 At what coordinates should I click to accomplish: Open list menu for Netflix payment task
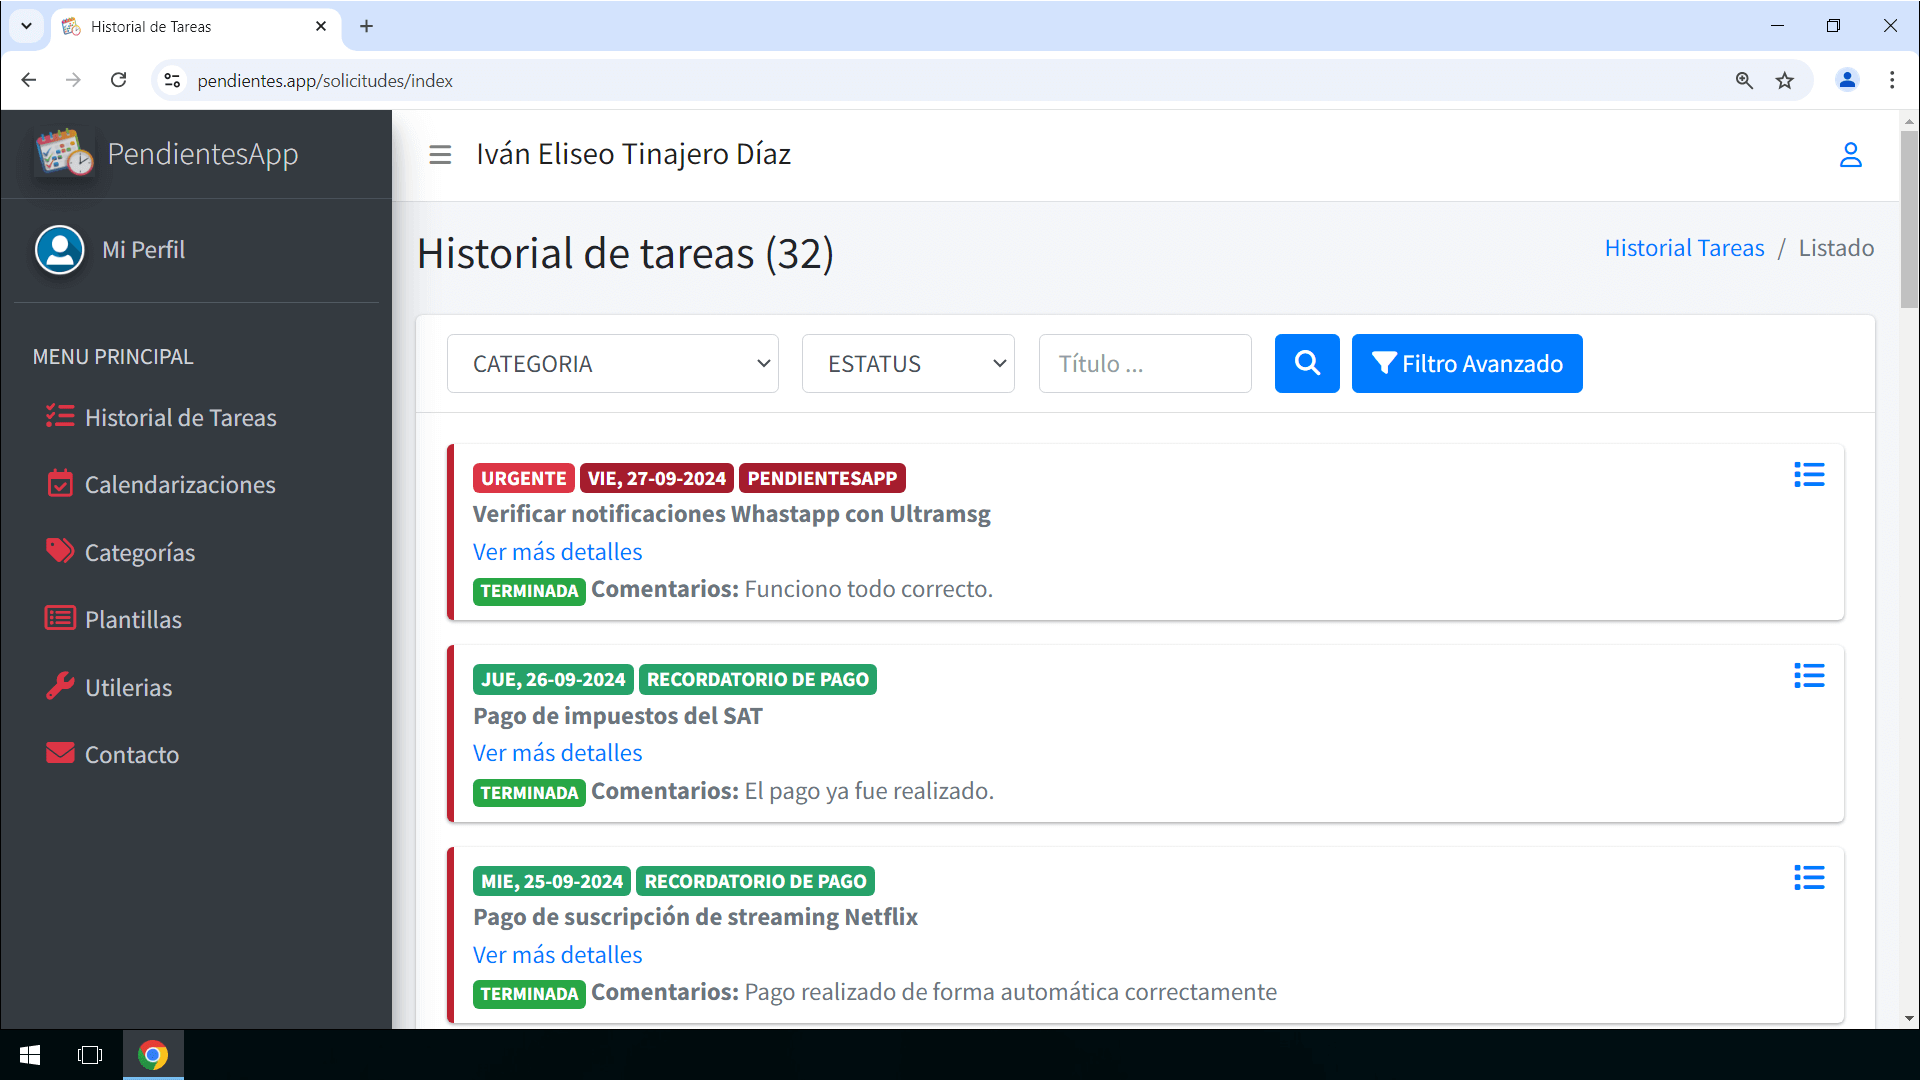[1808, 878]
